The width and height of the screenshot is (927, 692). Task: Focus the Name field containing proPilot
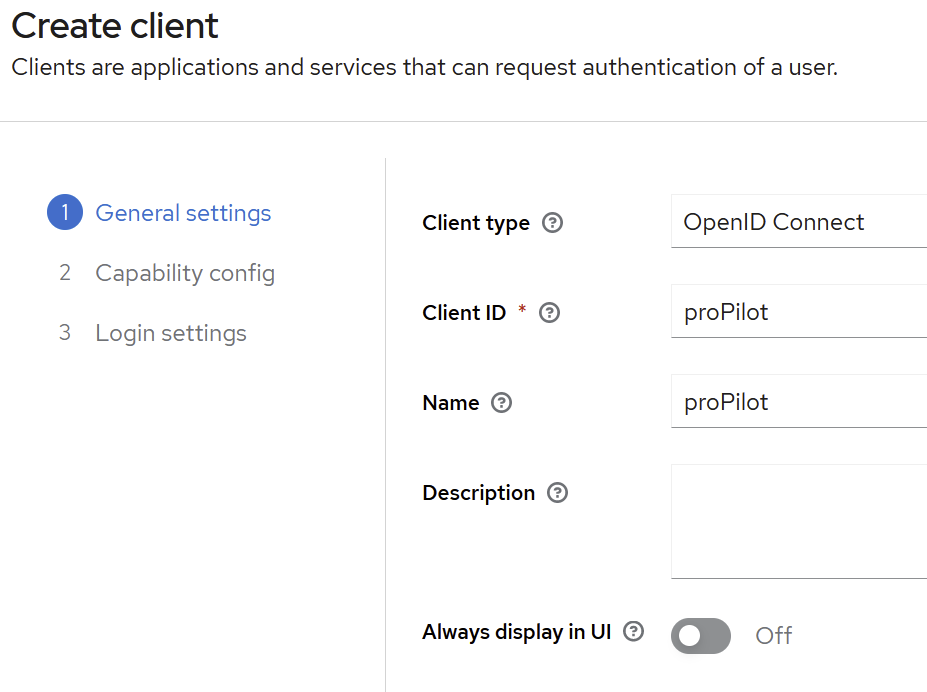798,402
